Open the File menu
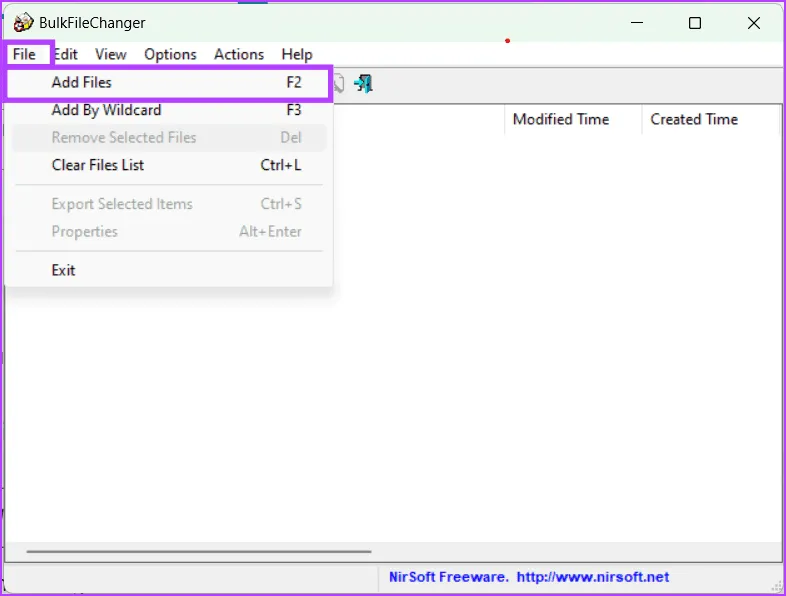Image resolution: width=786 pixels, height=596 pixels. pos(24,54)
